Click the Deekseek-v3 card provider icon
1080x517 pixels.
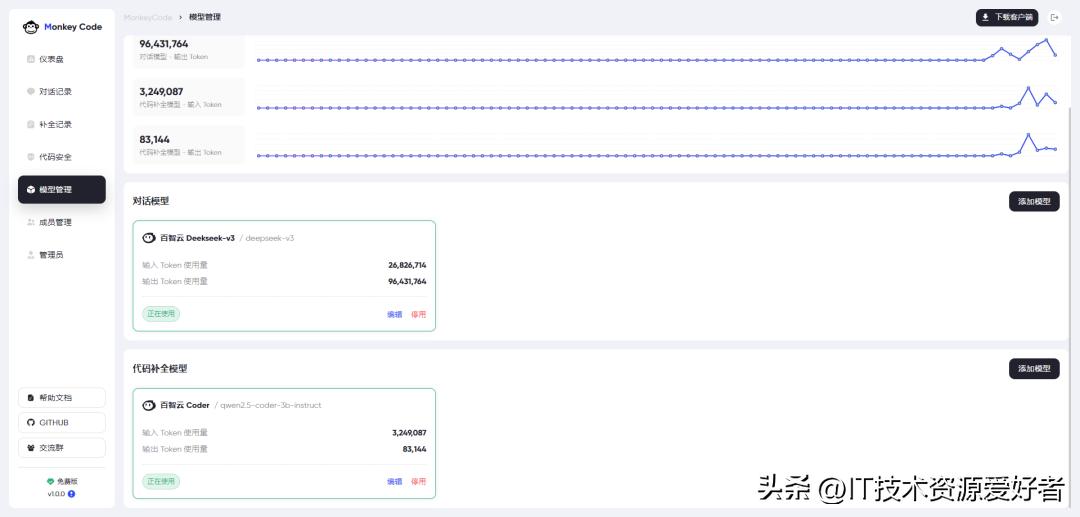[149, 238]
